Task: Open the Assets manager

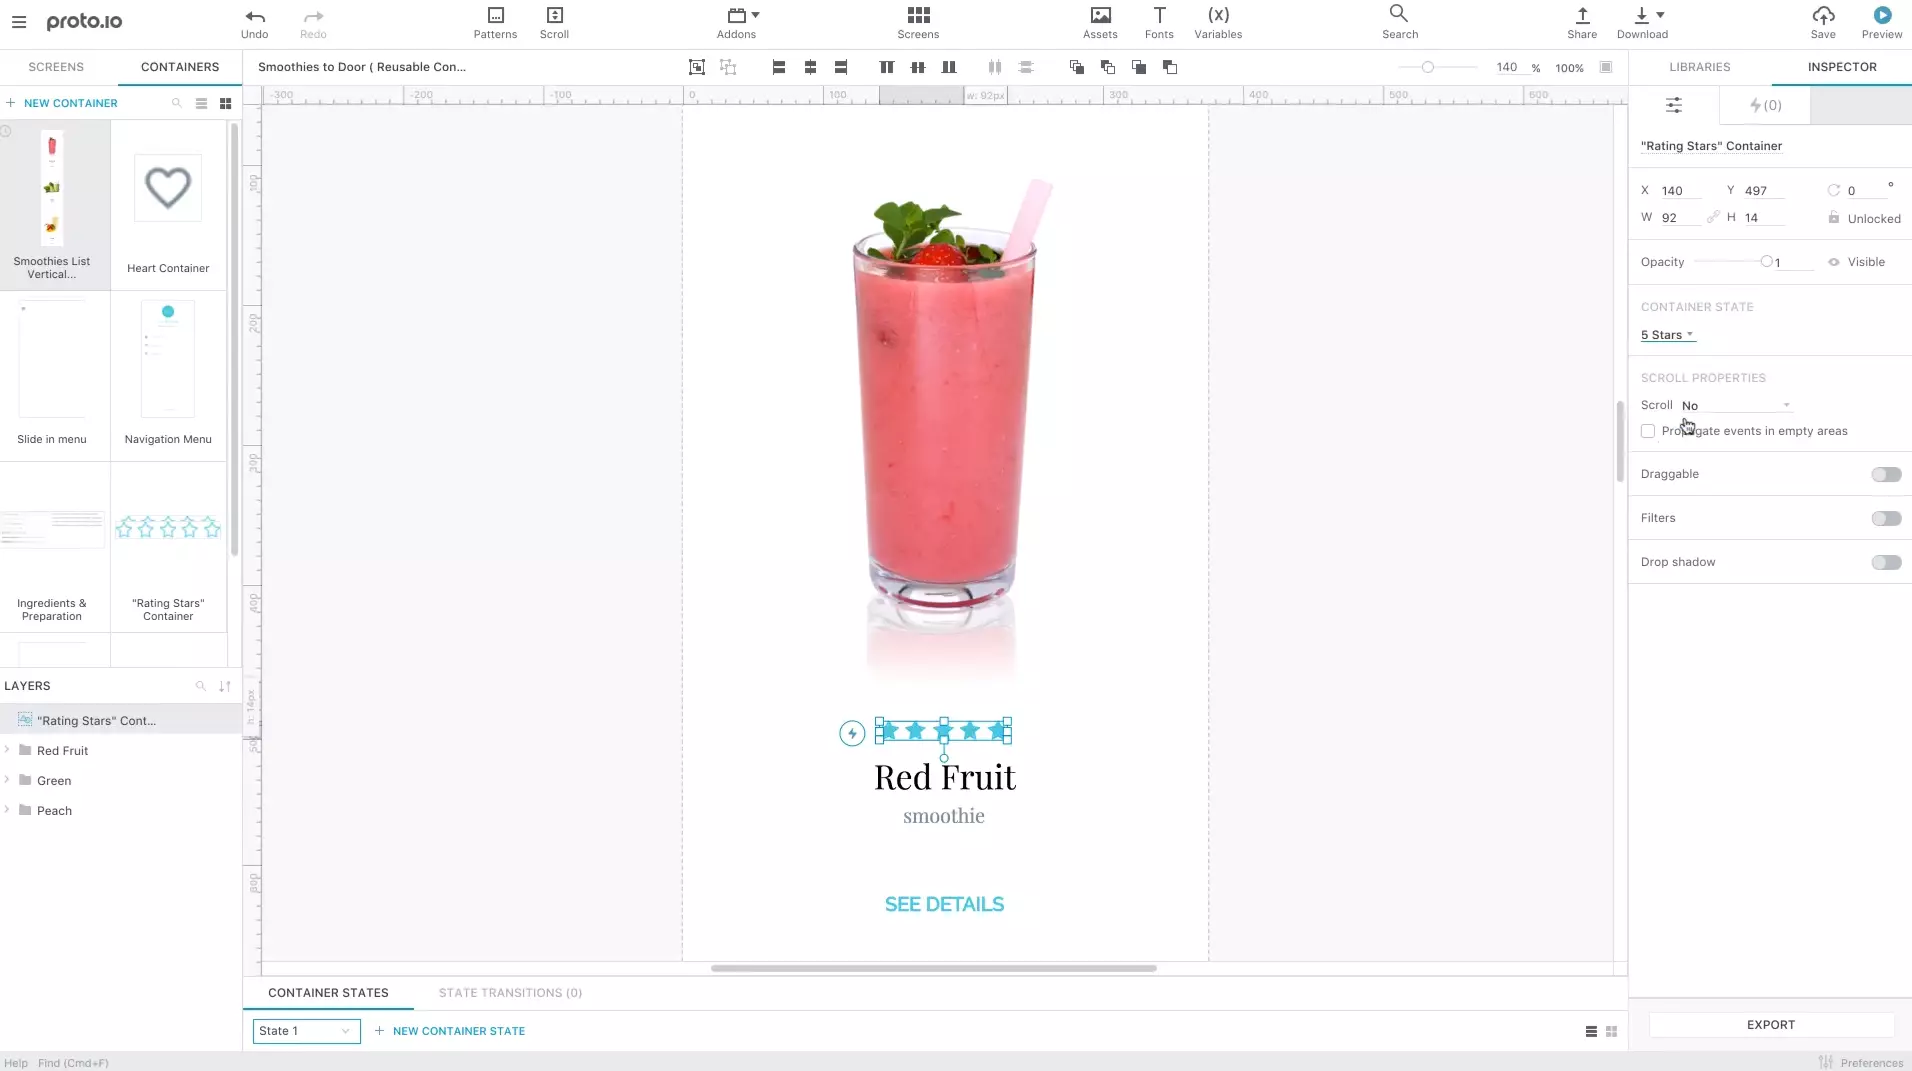Action: pyautogui.click(x=1100, y=23)
